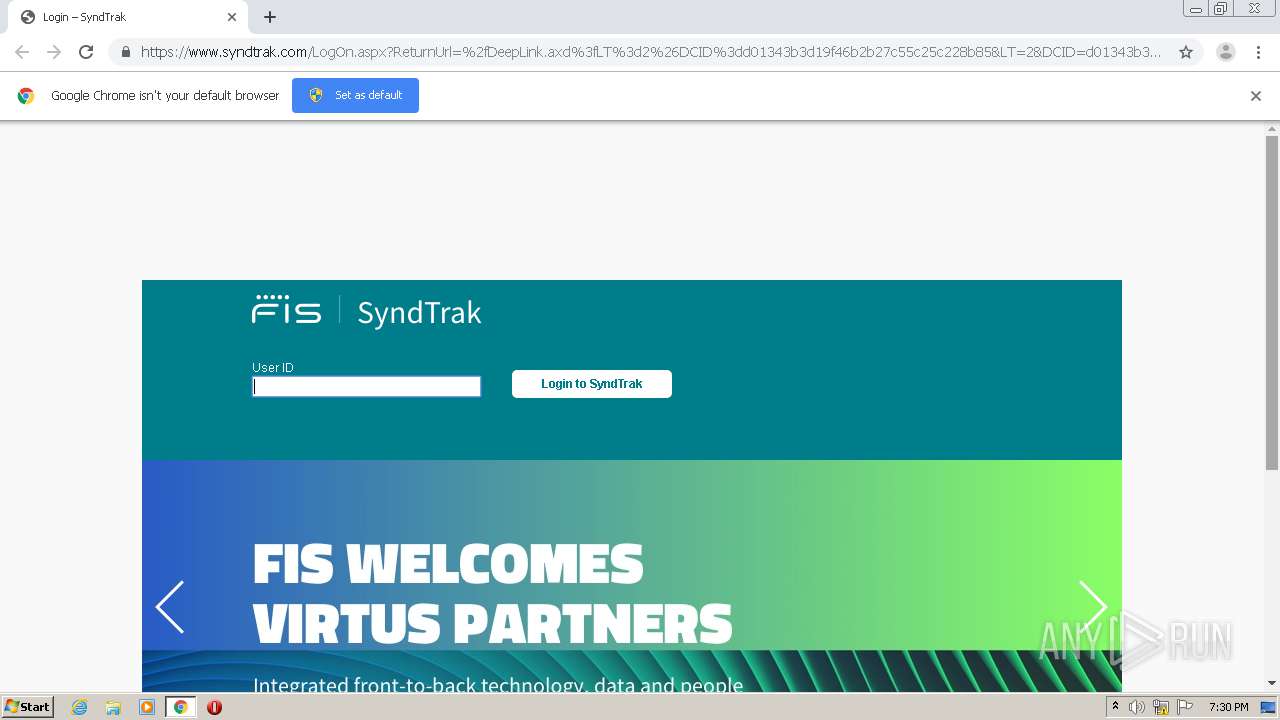The height and width of the screenshot is (720, 1280).
Task: Click the volume speaker tray icon
Action: [x=1137, y=707]
